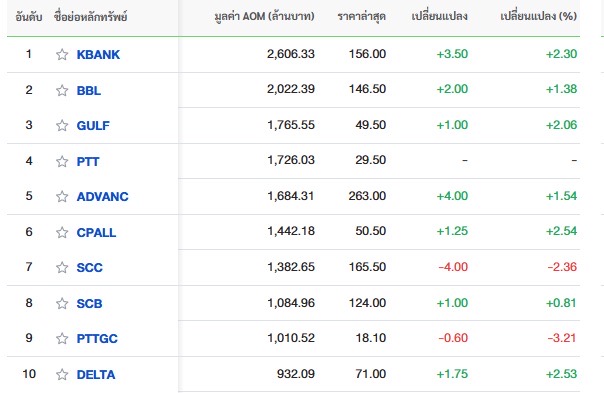Click the star icon beside DELTA
The height and width of the screenshot is (393, 604).
(x=62, y=374)
